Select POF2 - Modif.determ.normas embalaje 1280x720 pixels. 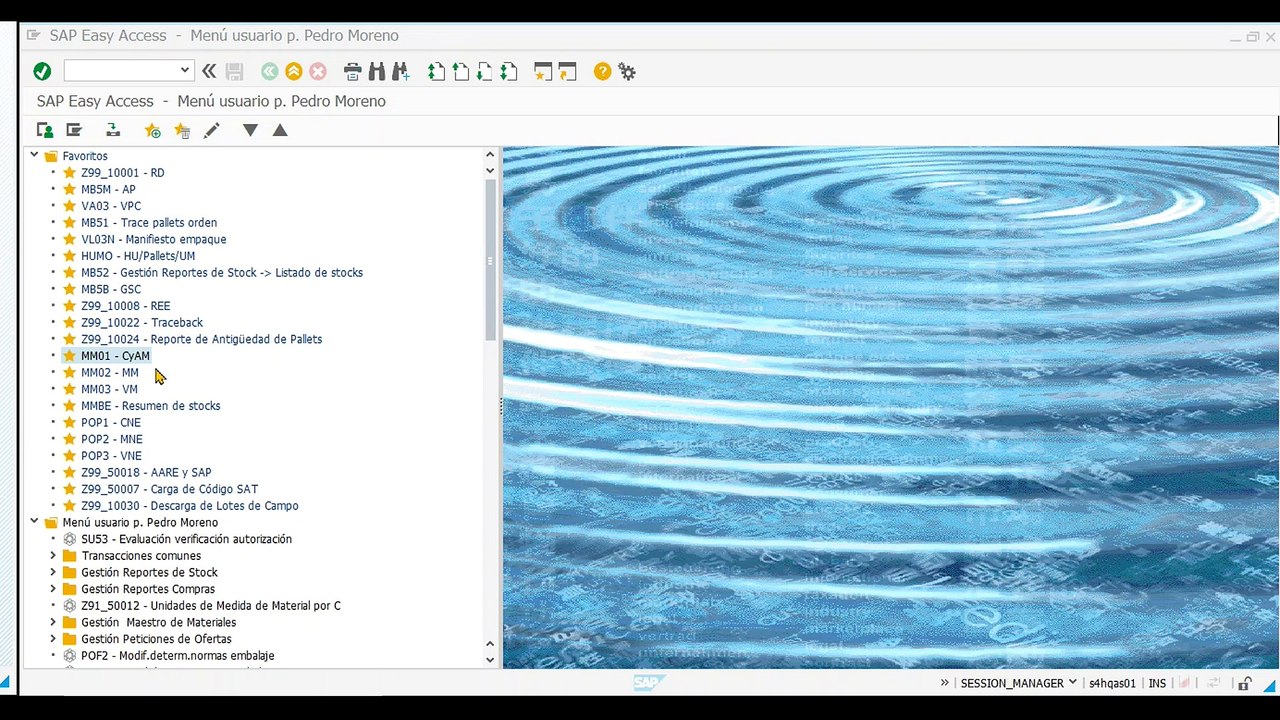pos(178,656)
